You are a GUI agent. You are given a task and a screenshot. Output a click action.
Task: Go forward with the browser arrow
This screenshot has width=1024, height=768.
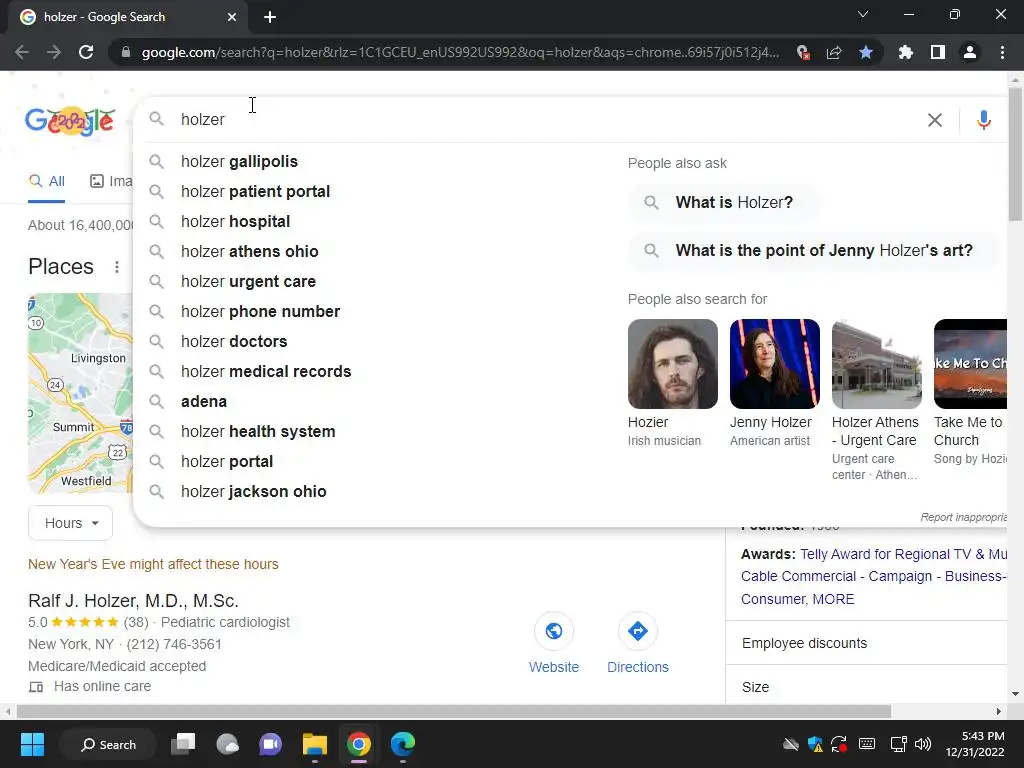coord(54,52)
